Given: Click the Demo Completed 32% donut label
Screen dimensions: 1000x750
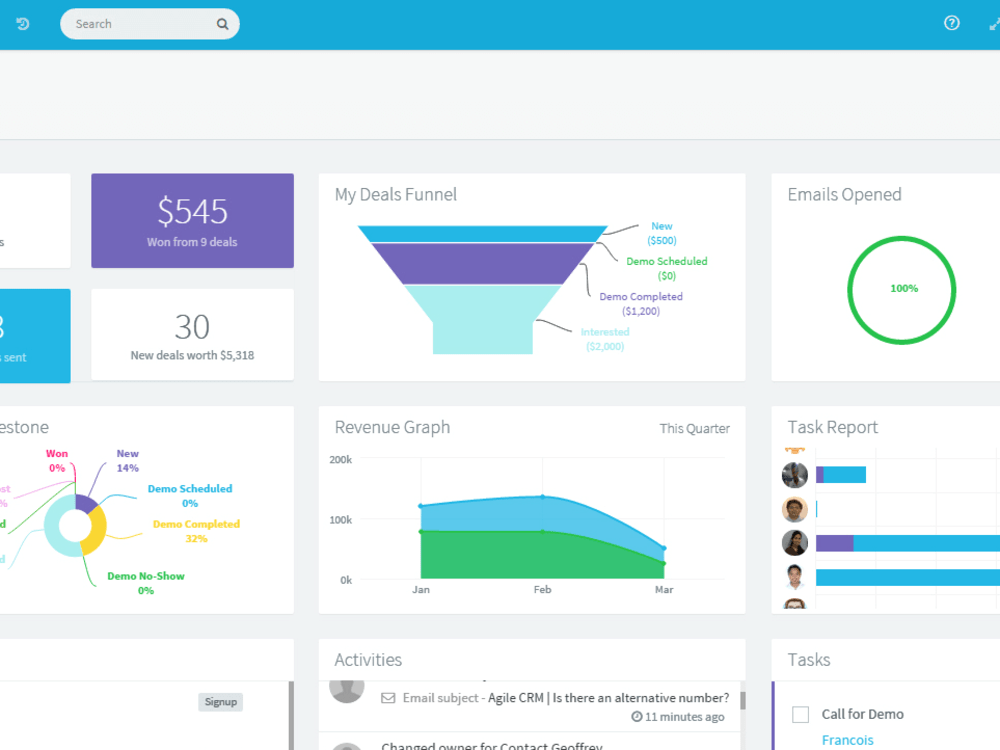Looking at the screenshot, I should click(196, 531).
